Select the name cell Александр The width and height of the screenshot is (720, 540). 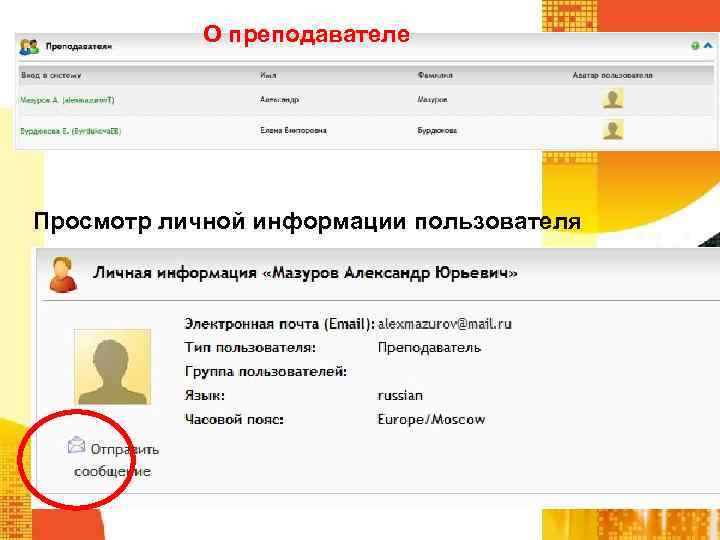[280, 99]
